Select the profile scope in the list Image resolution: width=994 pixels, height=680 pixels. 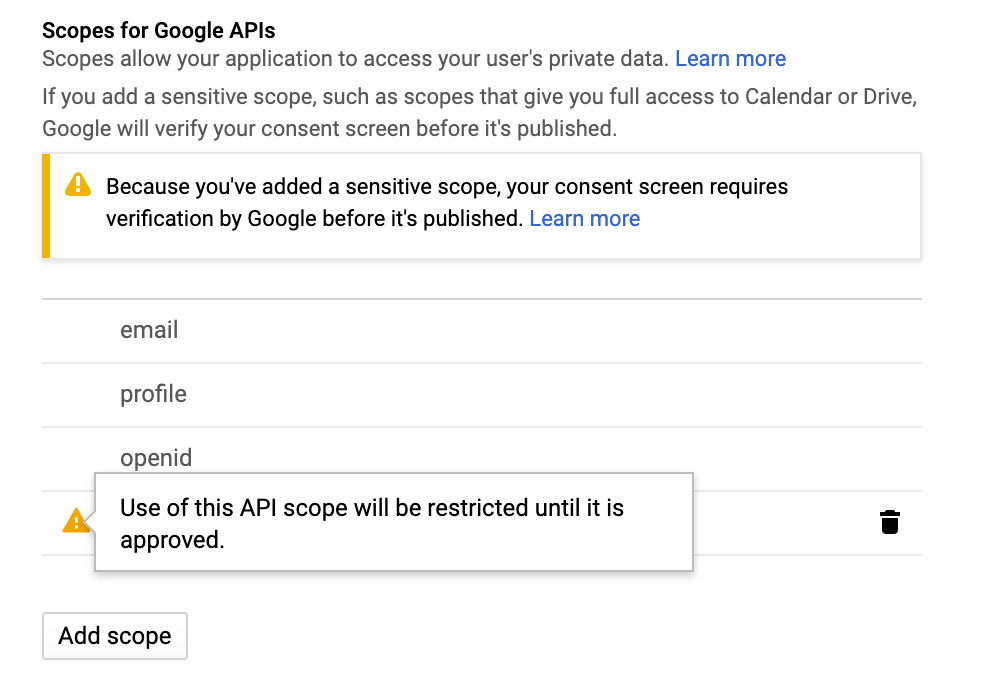(153, 394)
